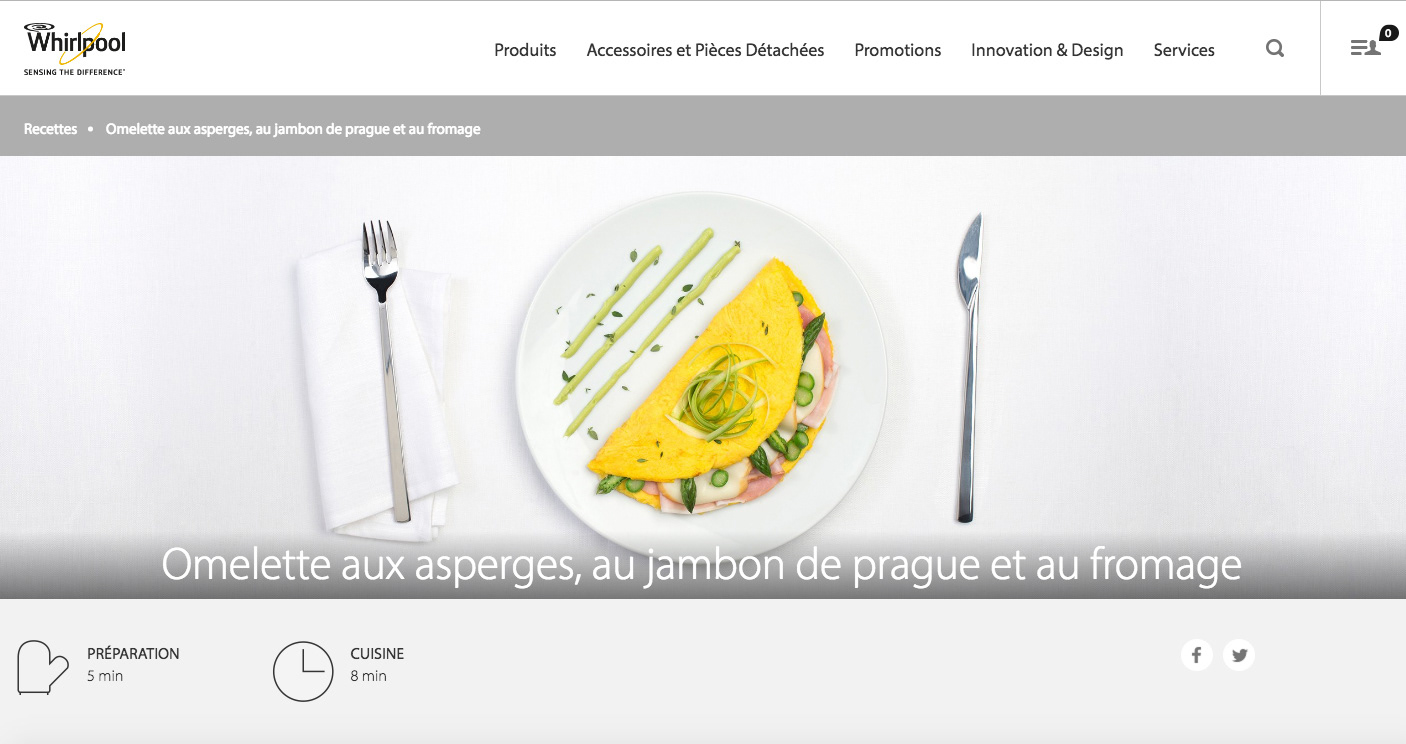This screenshot has width=1406, height=744.
Task: Click the omelette breadcrumb title text
Action: point(293,129)
